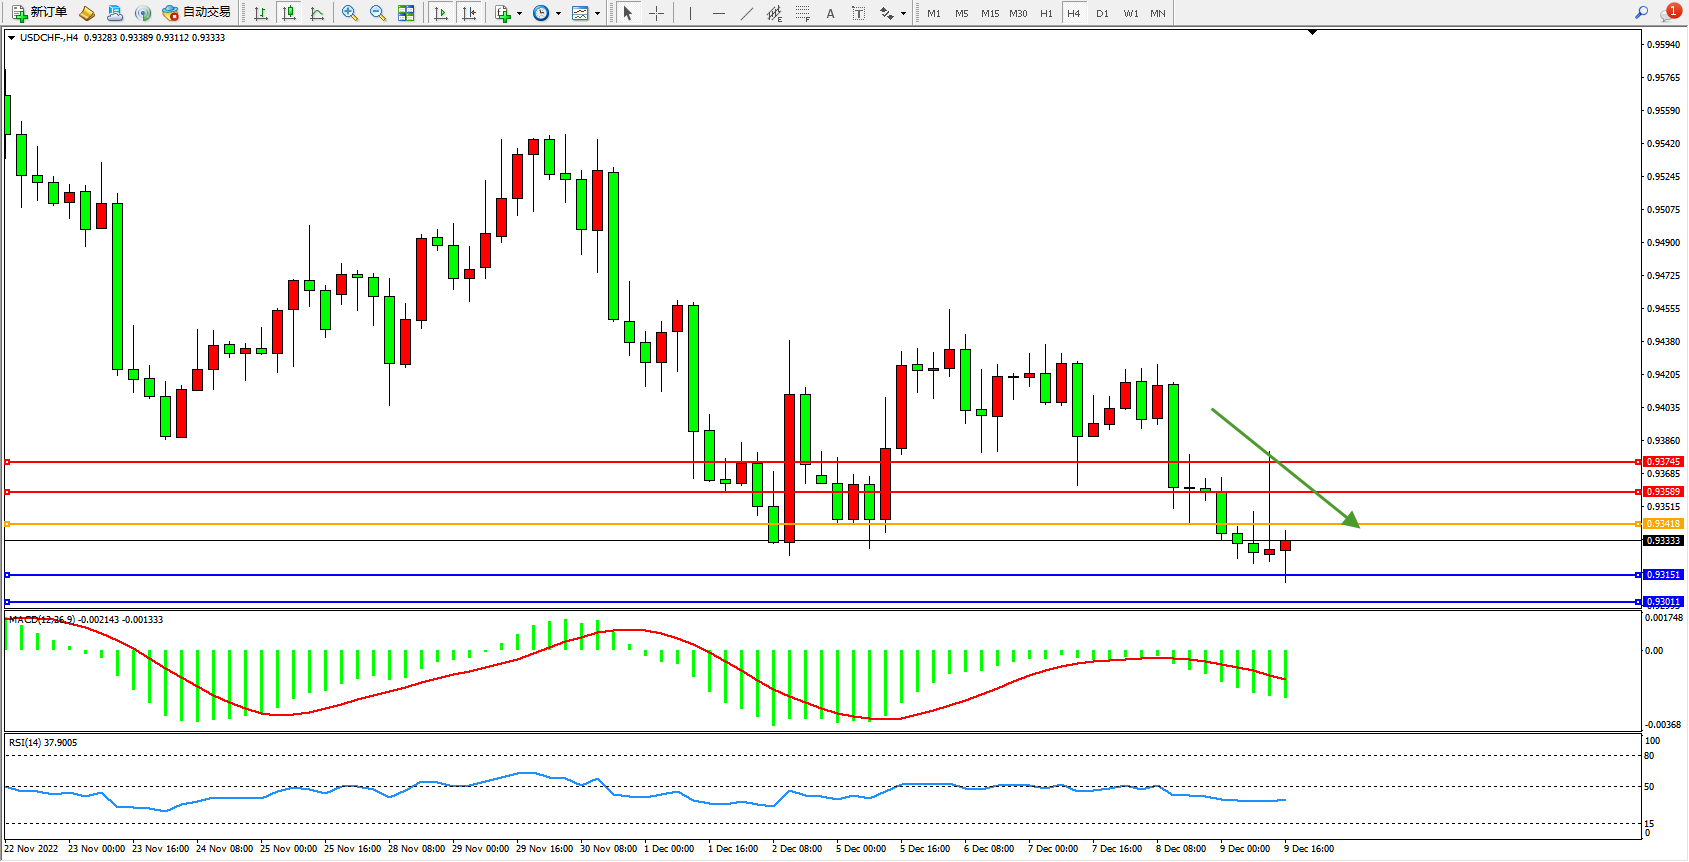Zoom out of the chart
The width and height of the screenshot is (1689, 862).
pos(377,13)
